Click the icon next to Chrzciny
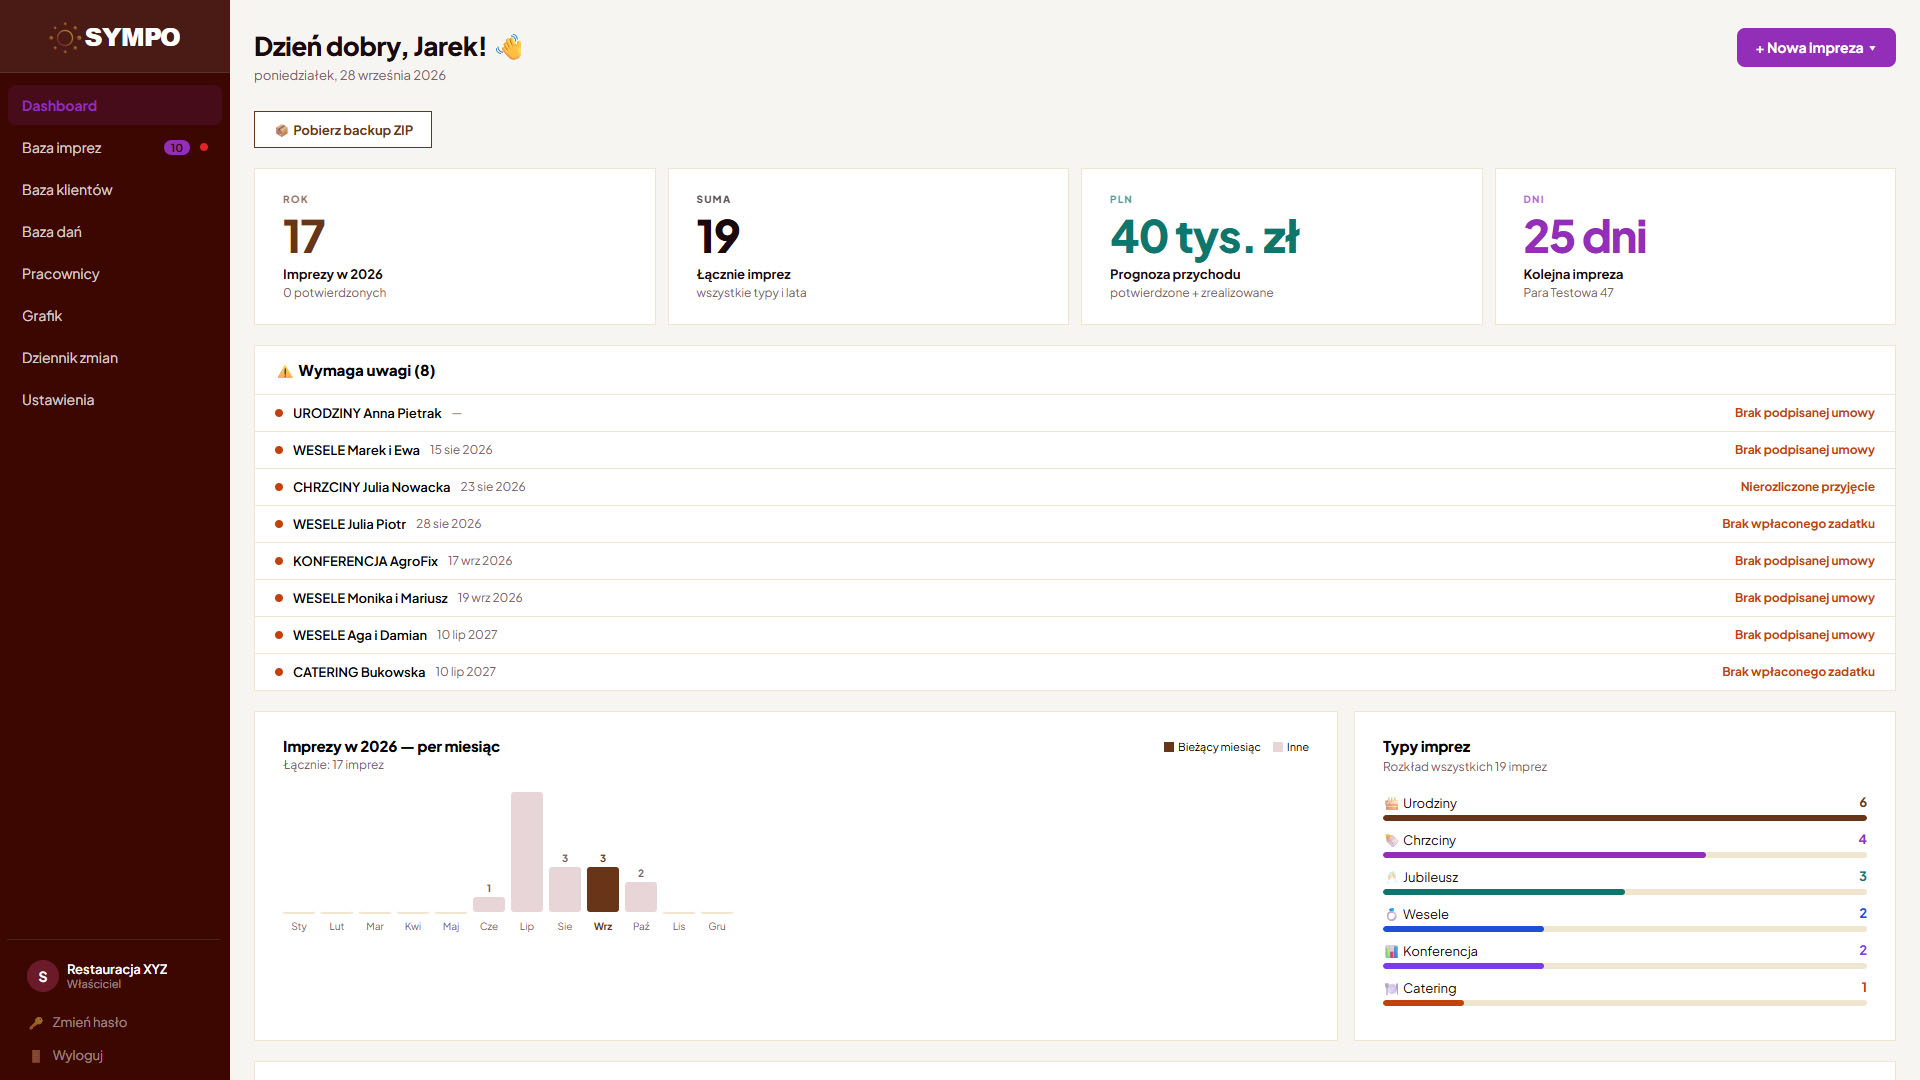The image size is (1920, 1080). pyautogui.click(x=1391, y=841)
